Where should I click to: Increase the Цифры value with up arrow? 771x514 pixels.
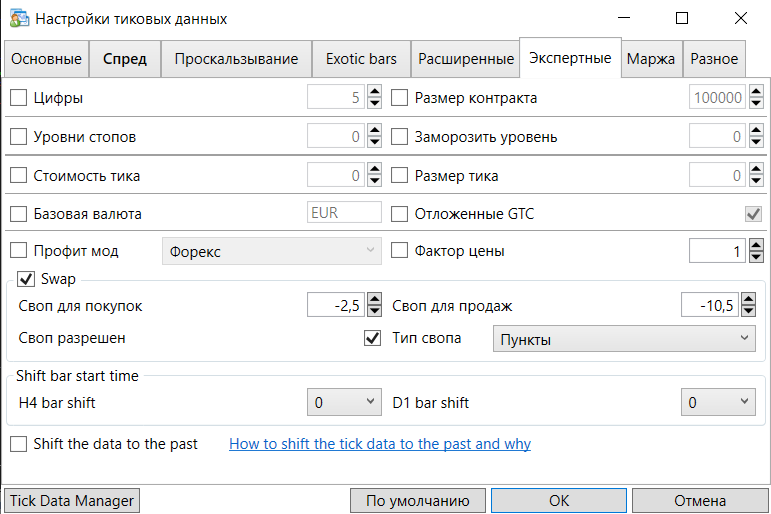coord(375,91)
